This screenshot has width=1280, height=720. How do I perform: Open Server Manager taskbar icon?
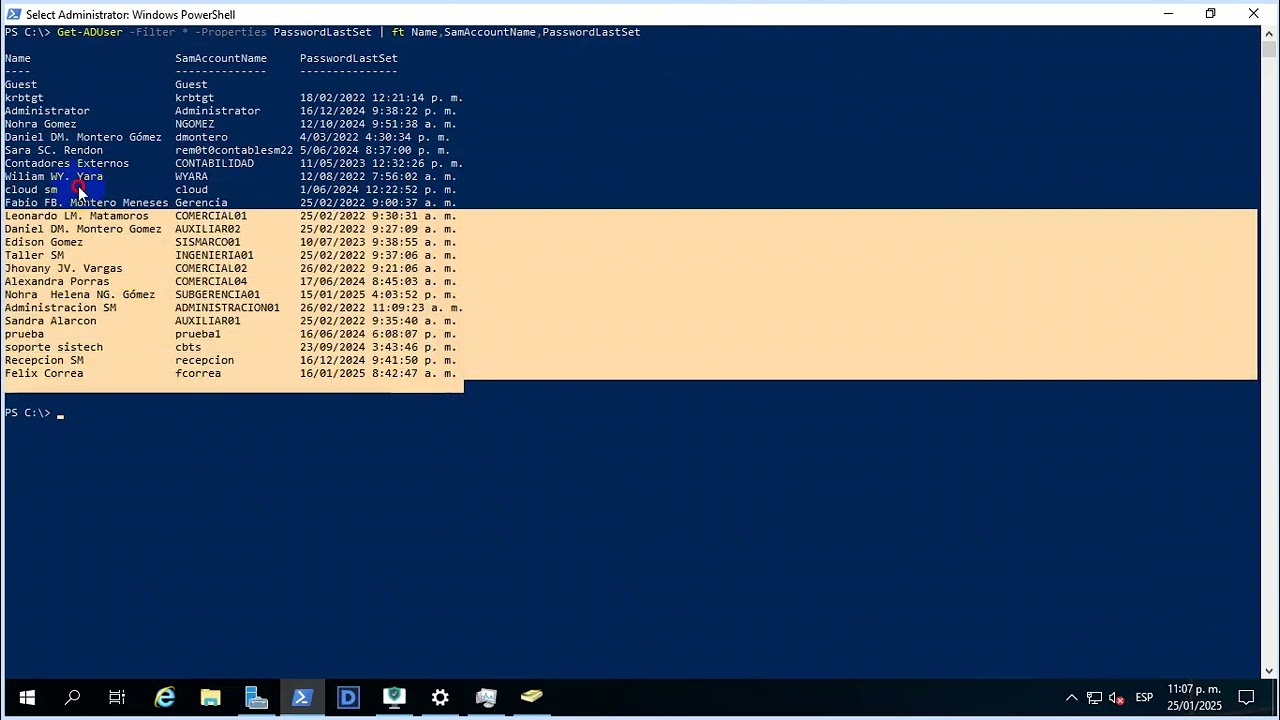[x=256, y=697]
